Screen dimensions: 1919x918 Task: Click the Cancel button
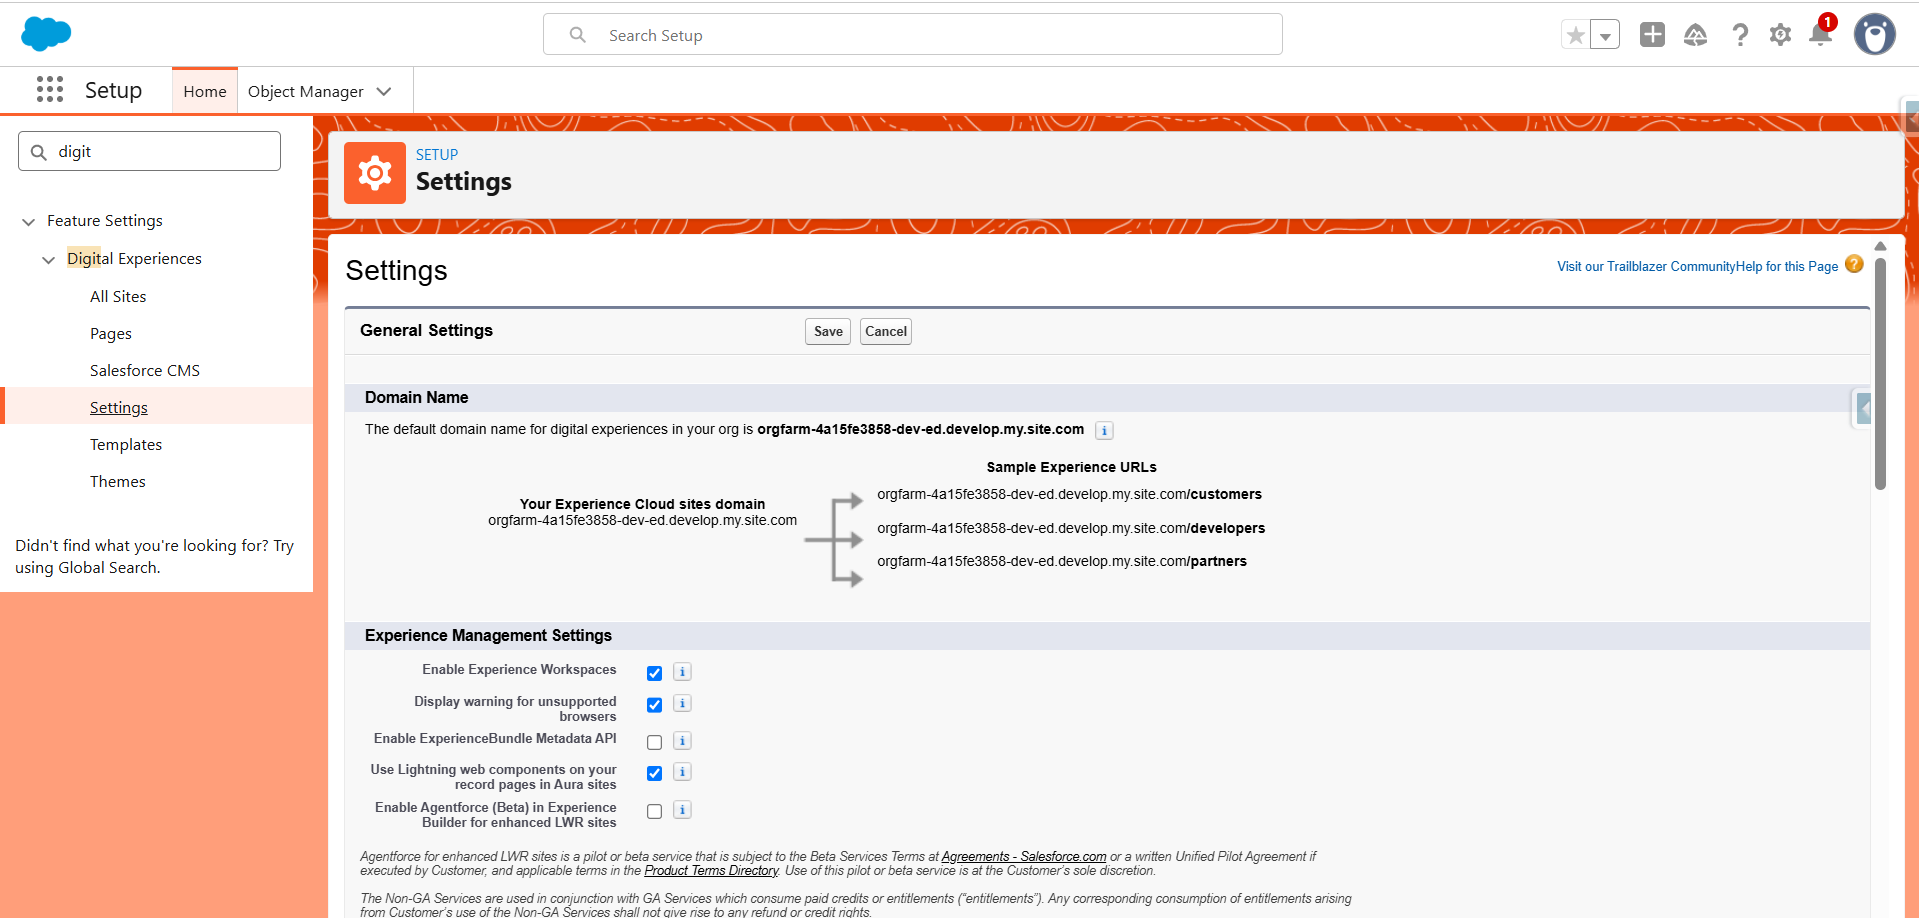[886, 331]
